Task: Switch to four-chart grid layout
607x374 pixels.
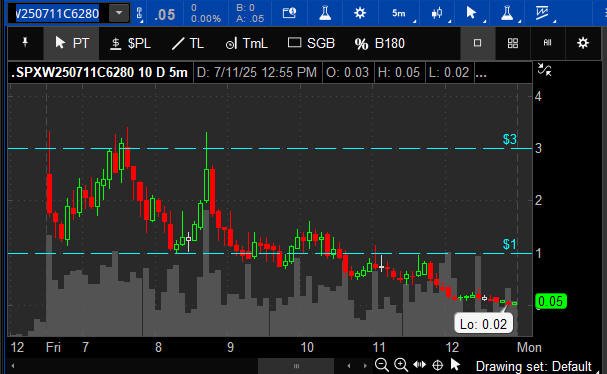Action: point(513,43)
